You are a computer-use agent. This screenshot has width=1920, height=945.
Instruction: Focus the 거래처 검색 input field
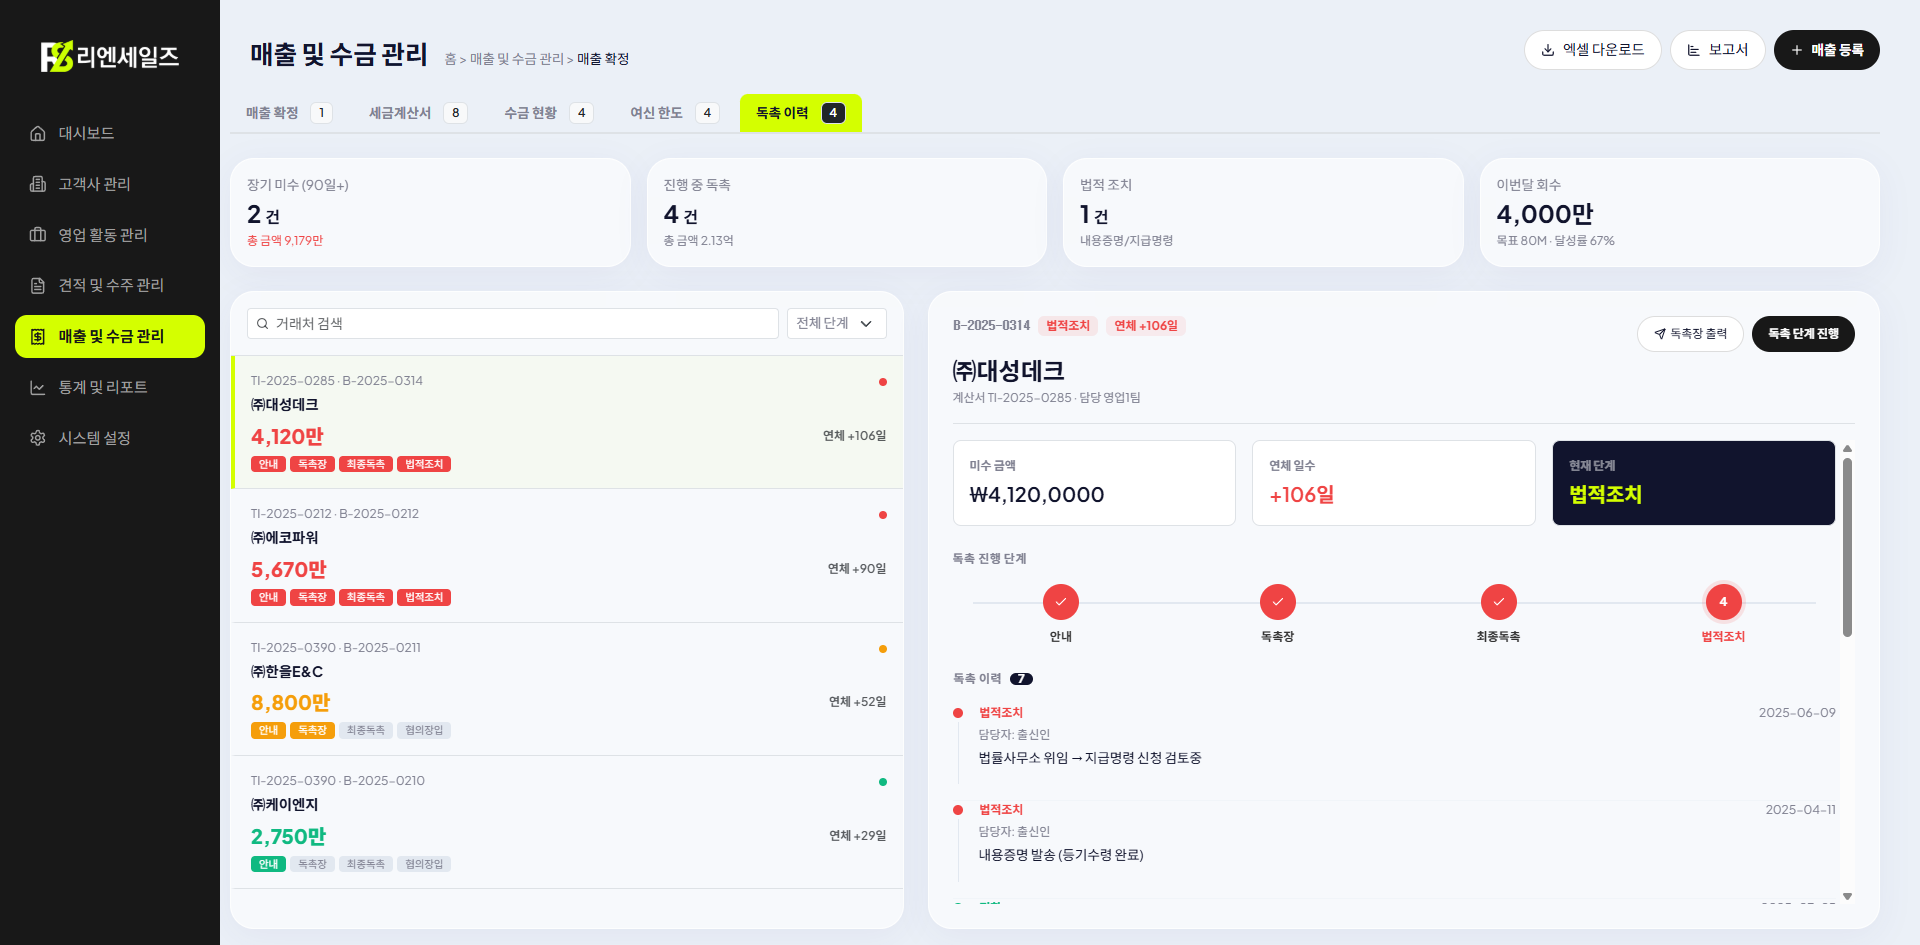click(512, 324)
